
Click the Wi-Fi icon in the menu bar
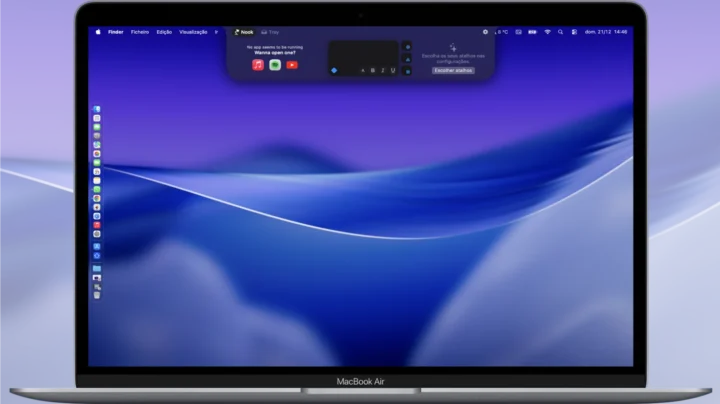coord(548,32)
